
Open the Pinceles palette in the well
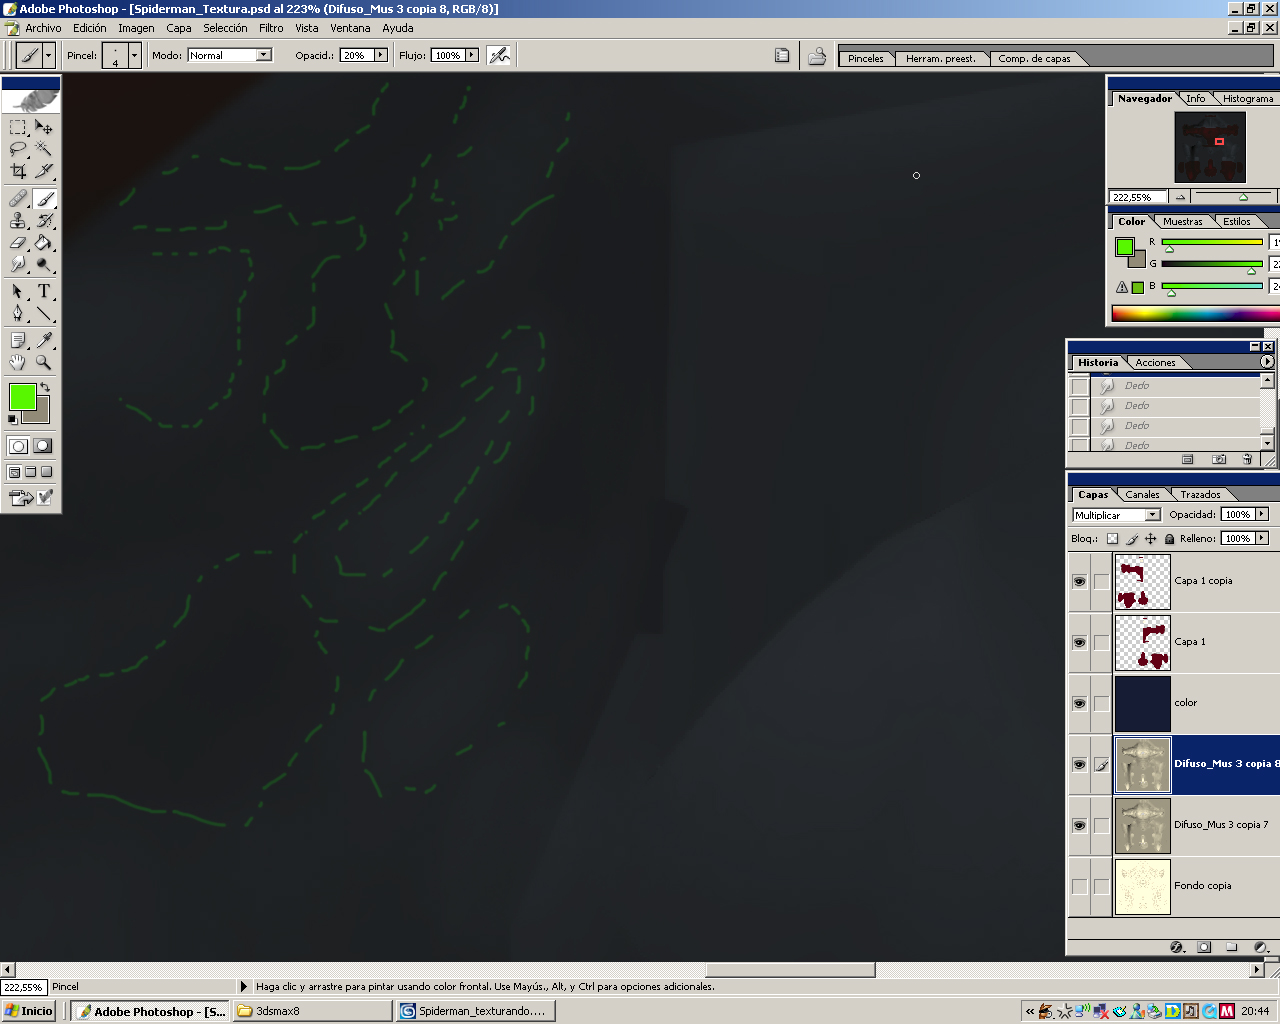pyautogui.click(x=865, y=58)
